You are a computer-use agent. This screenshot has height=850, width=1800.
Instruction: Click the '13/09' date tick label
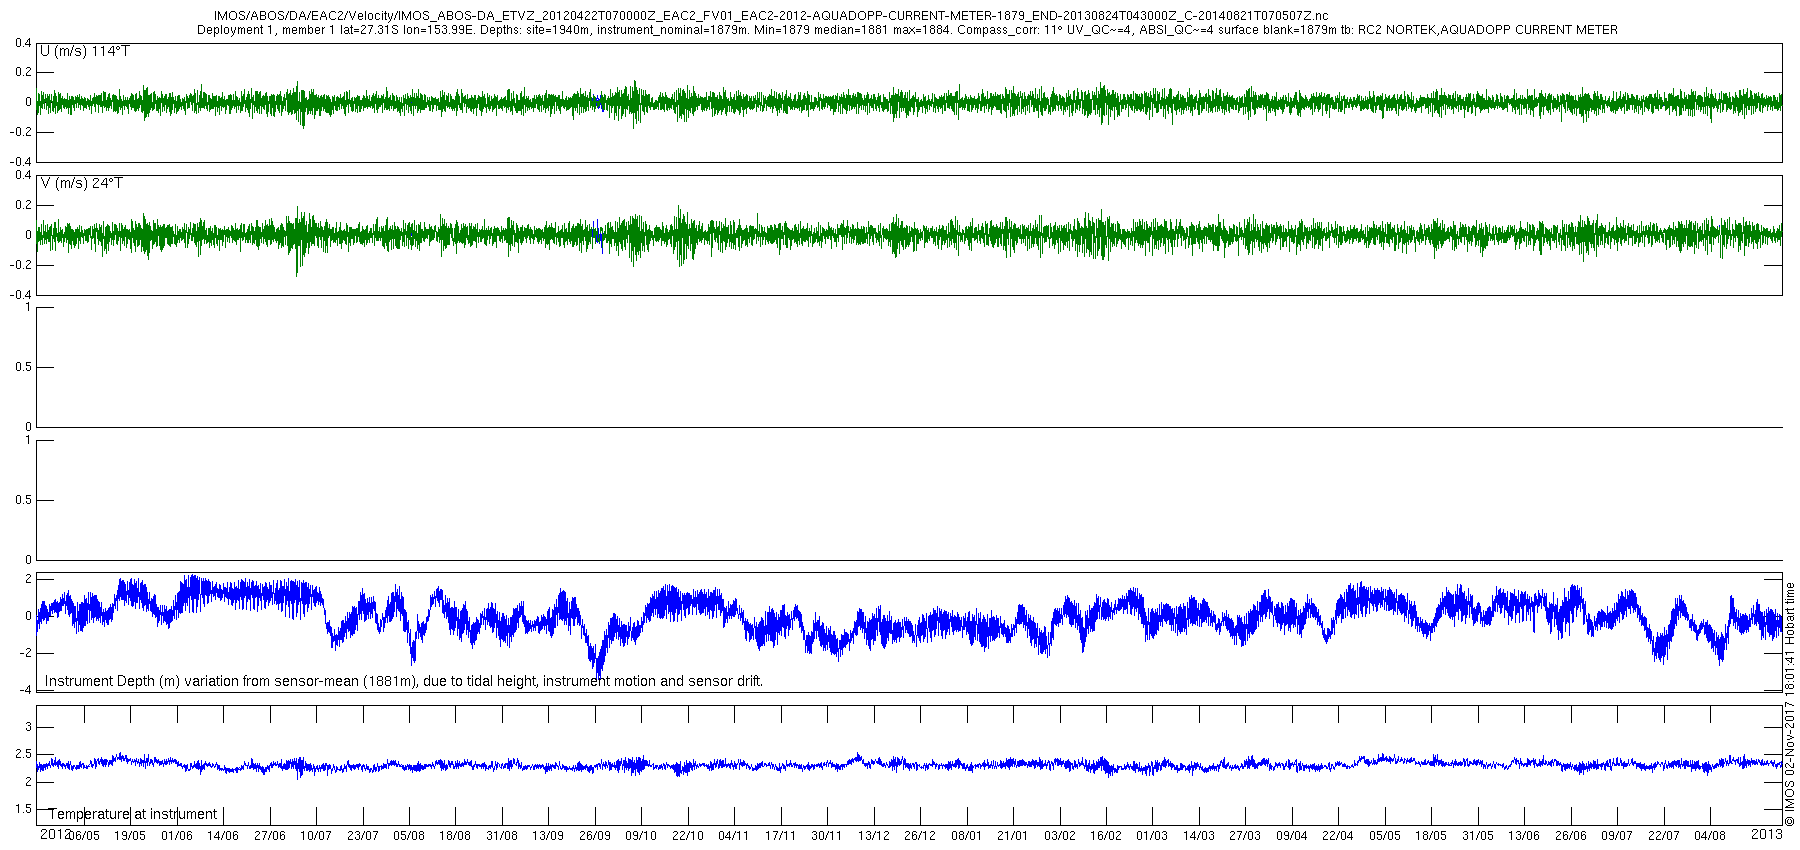pyautogui.click(x=548, y=836)
